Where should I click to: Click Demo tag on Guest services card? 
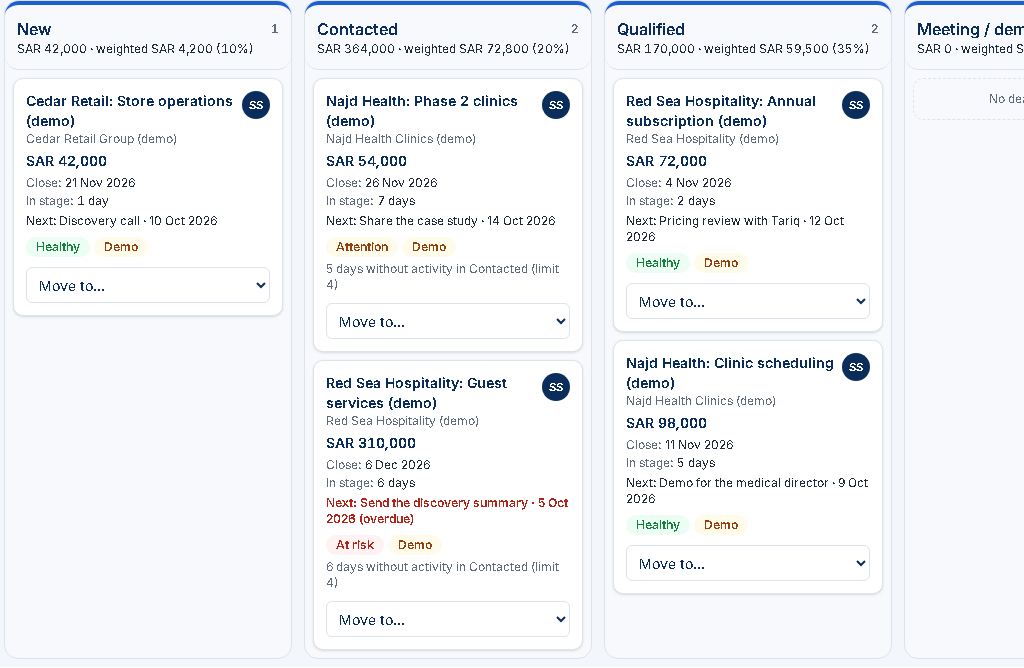coord(415,545)
